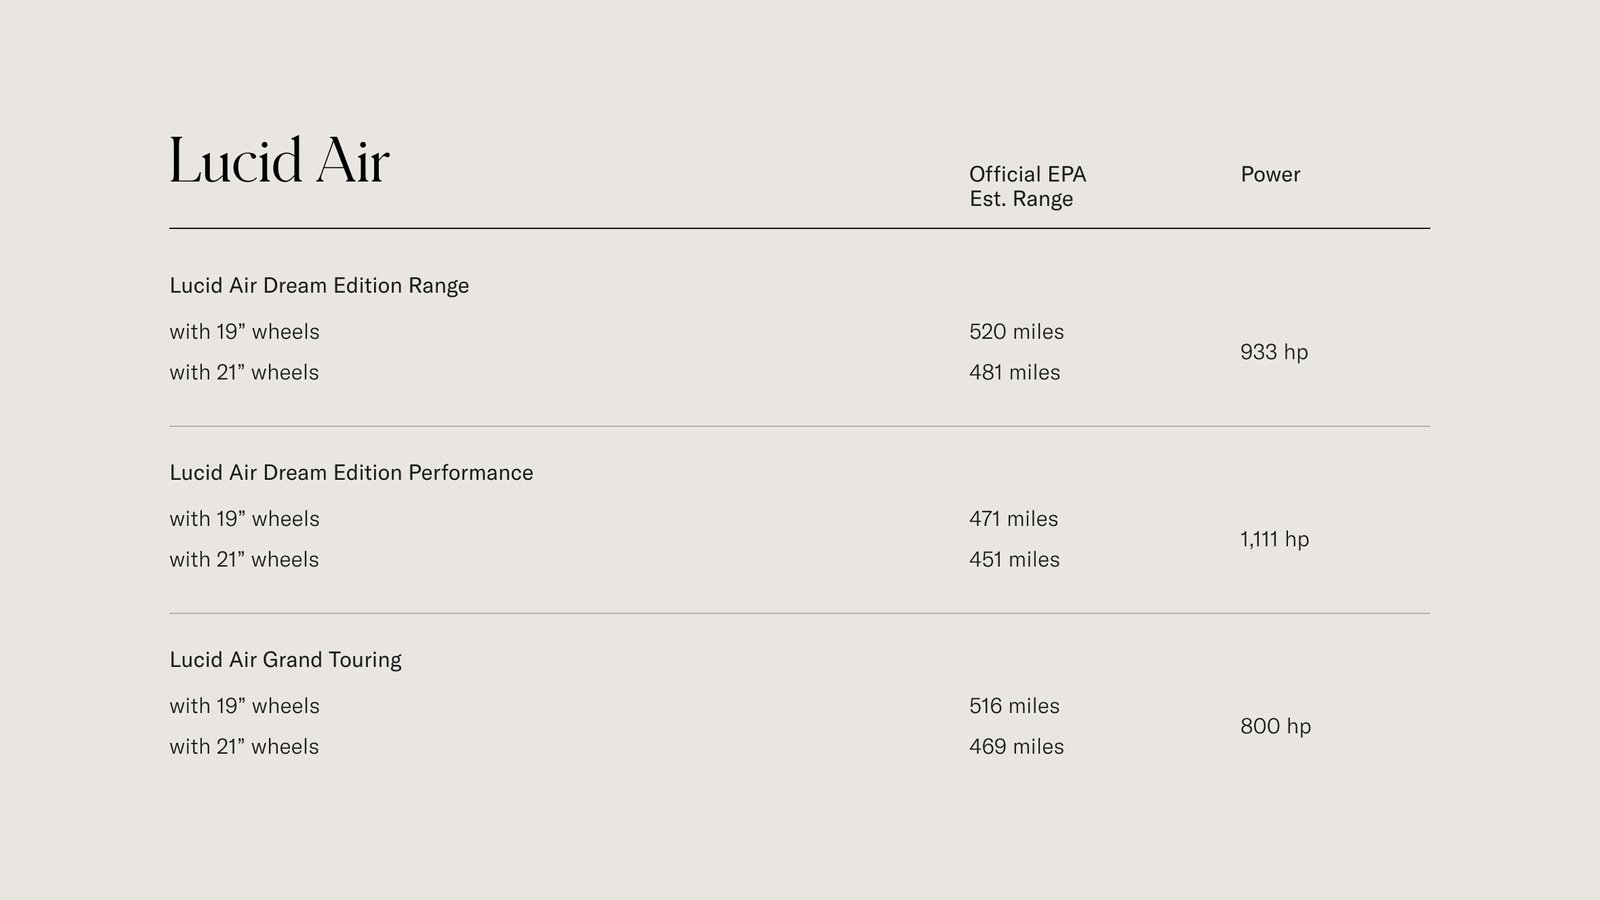This screenshot has height=900, width=1600.
Task: Click the Lucid Air Grand Touring title
Action: click(285, 660)
